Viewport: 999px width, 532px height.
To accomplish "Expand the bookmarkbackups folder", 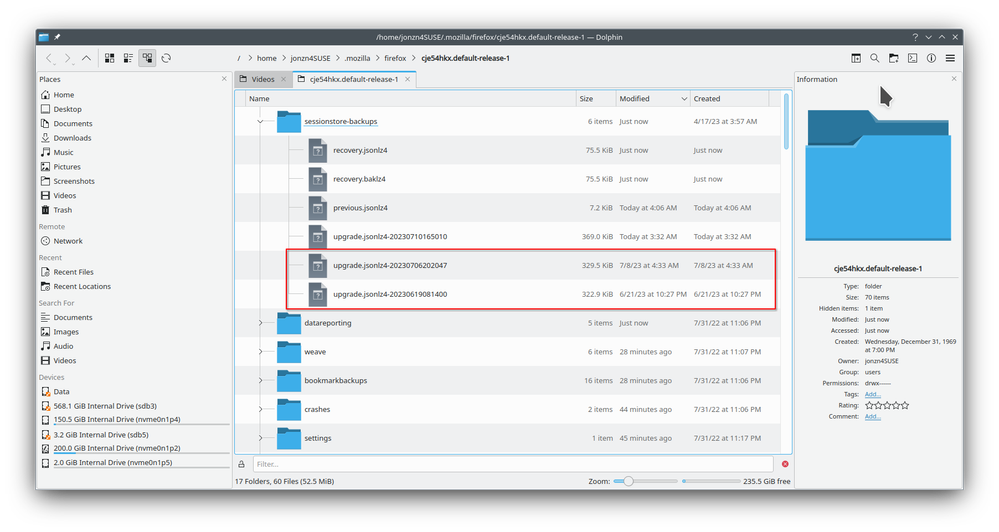I will coord(260,380).
